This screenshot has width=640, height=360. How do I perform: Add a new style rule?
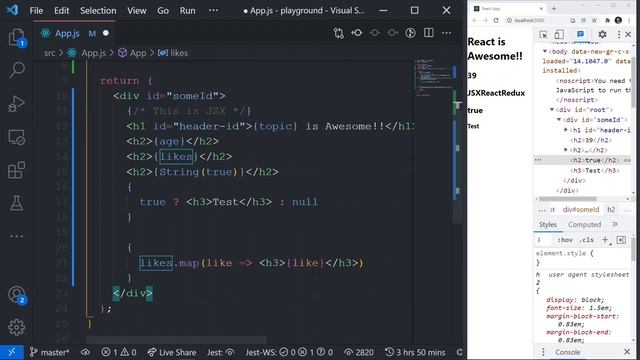(605, 240)
